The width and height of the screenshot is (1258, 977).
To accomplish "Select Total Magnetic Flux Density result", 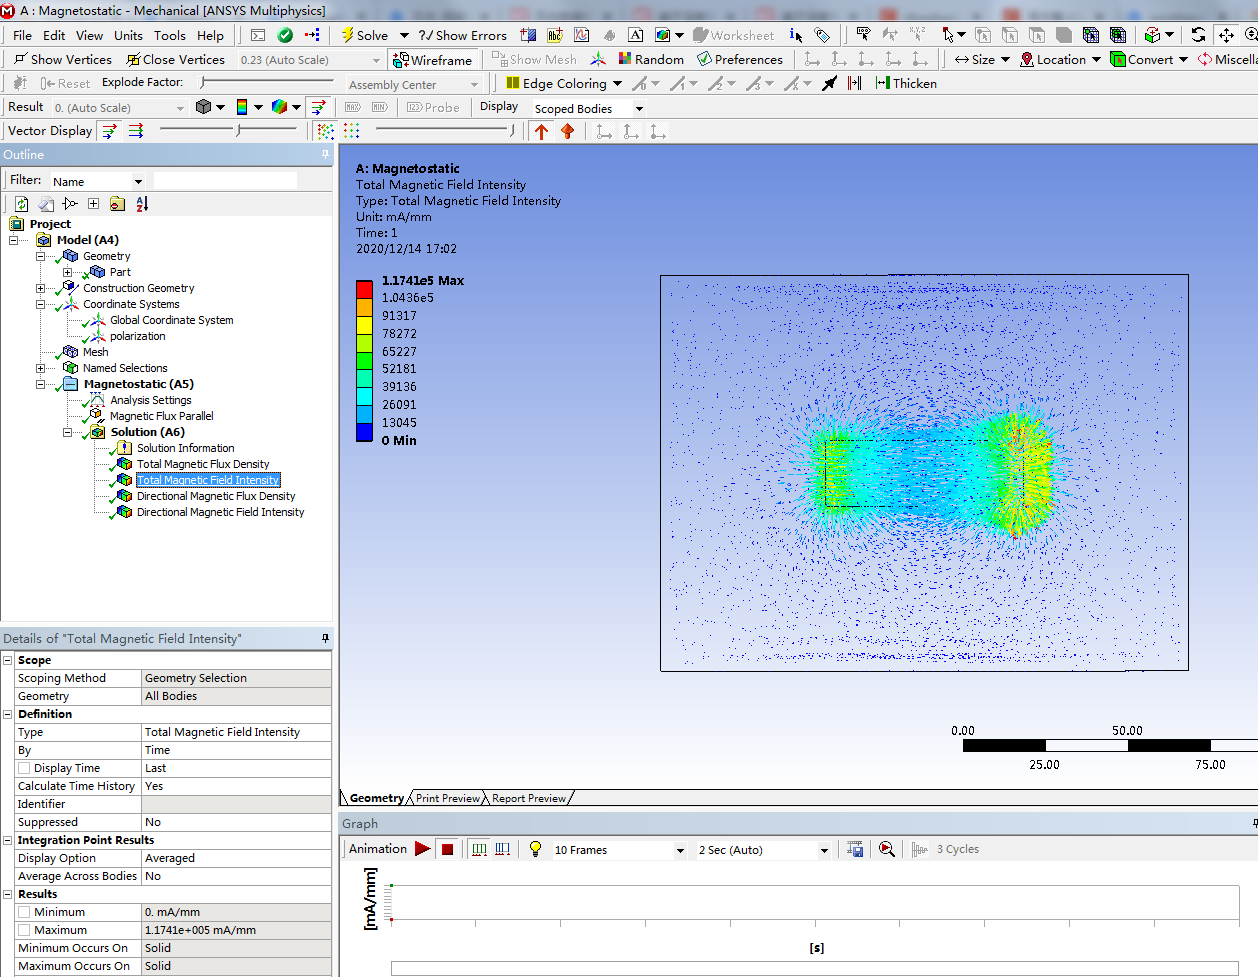I will (203, 464).
